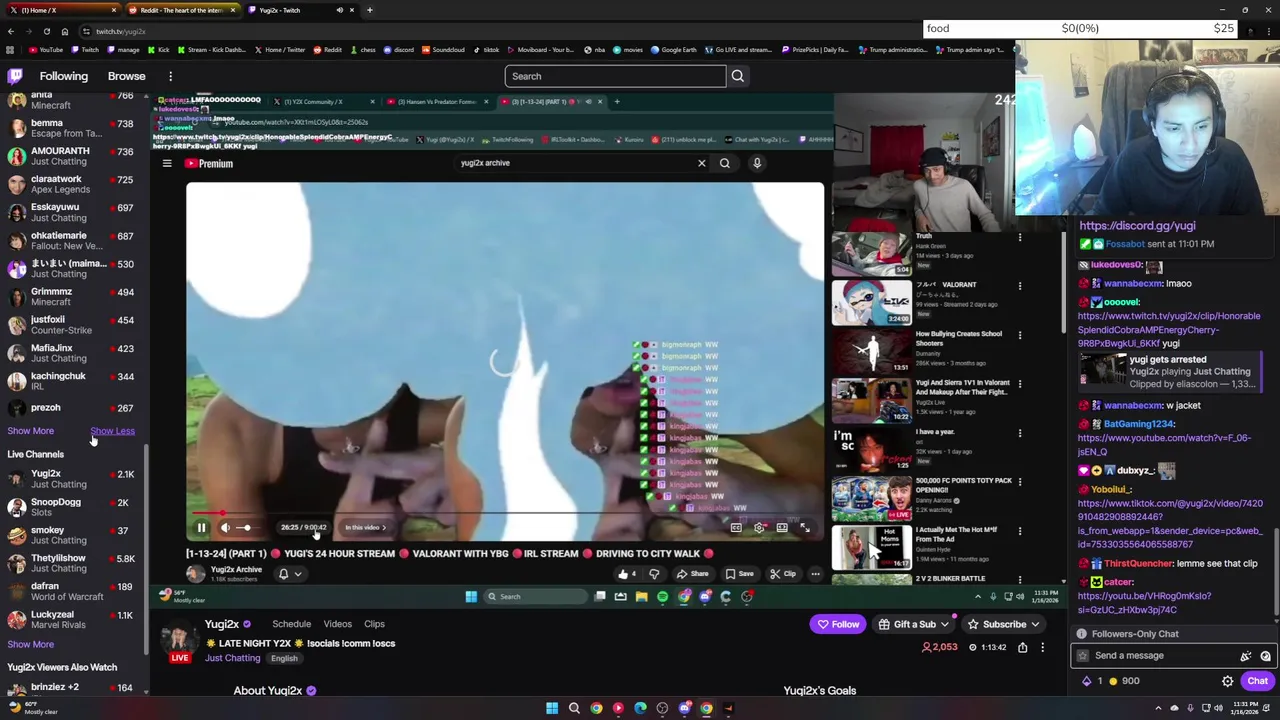Click the Twitch search input field

pyautogui.click(x=615, y=76)
